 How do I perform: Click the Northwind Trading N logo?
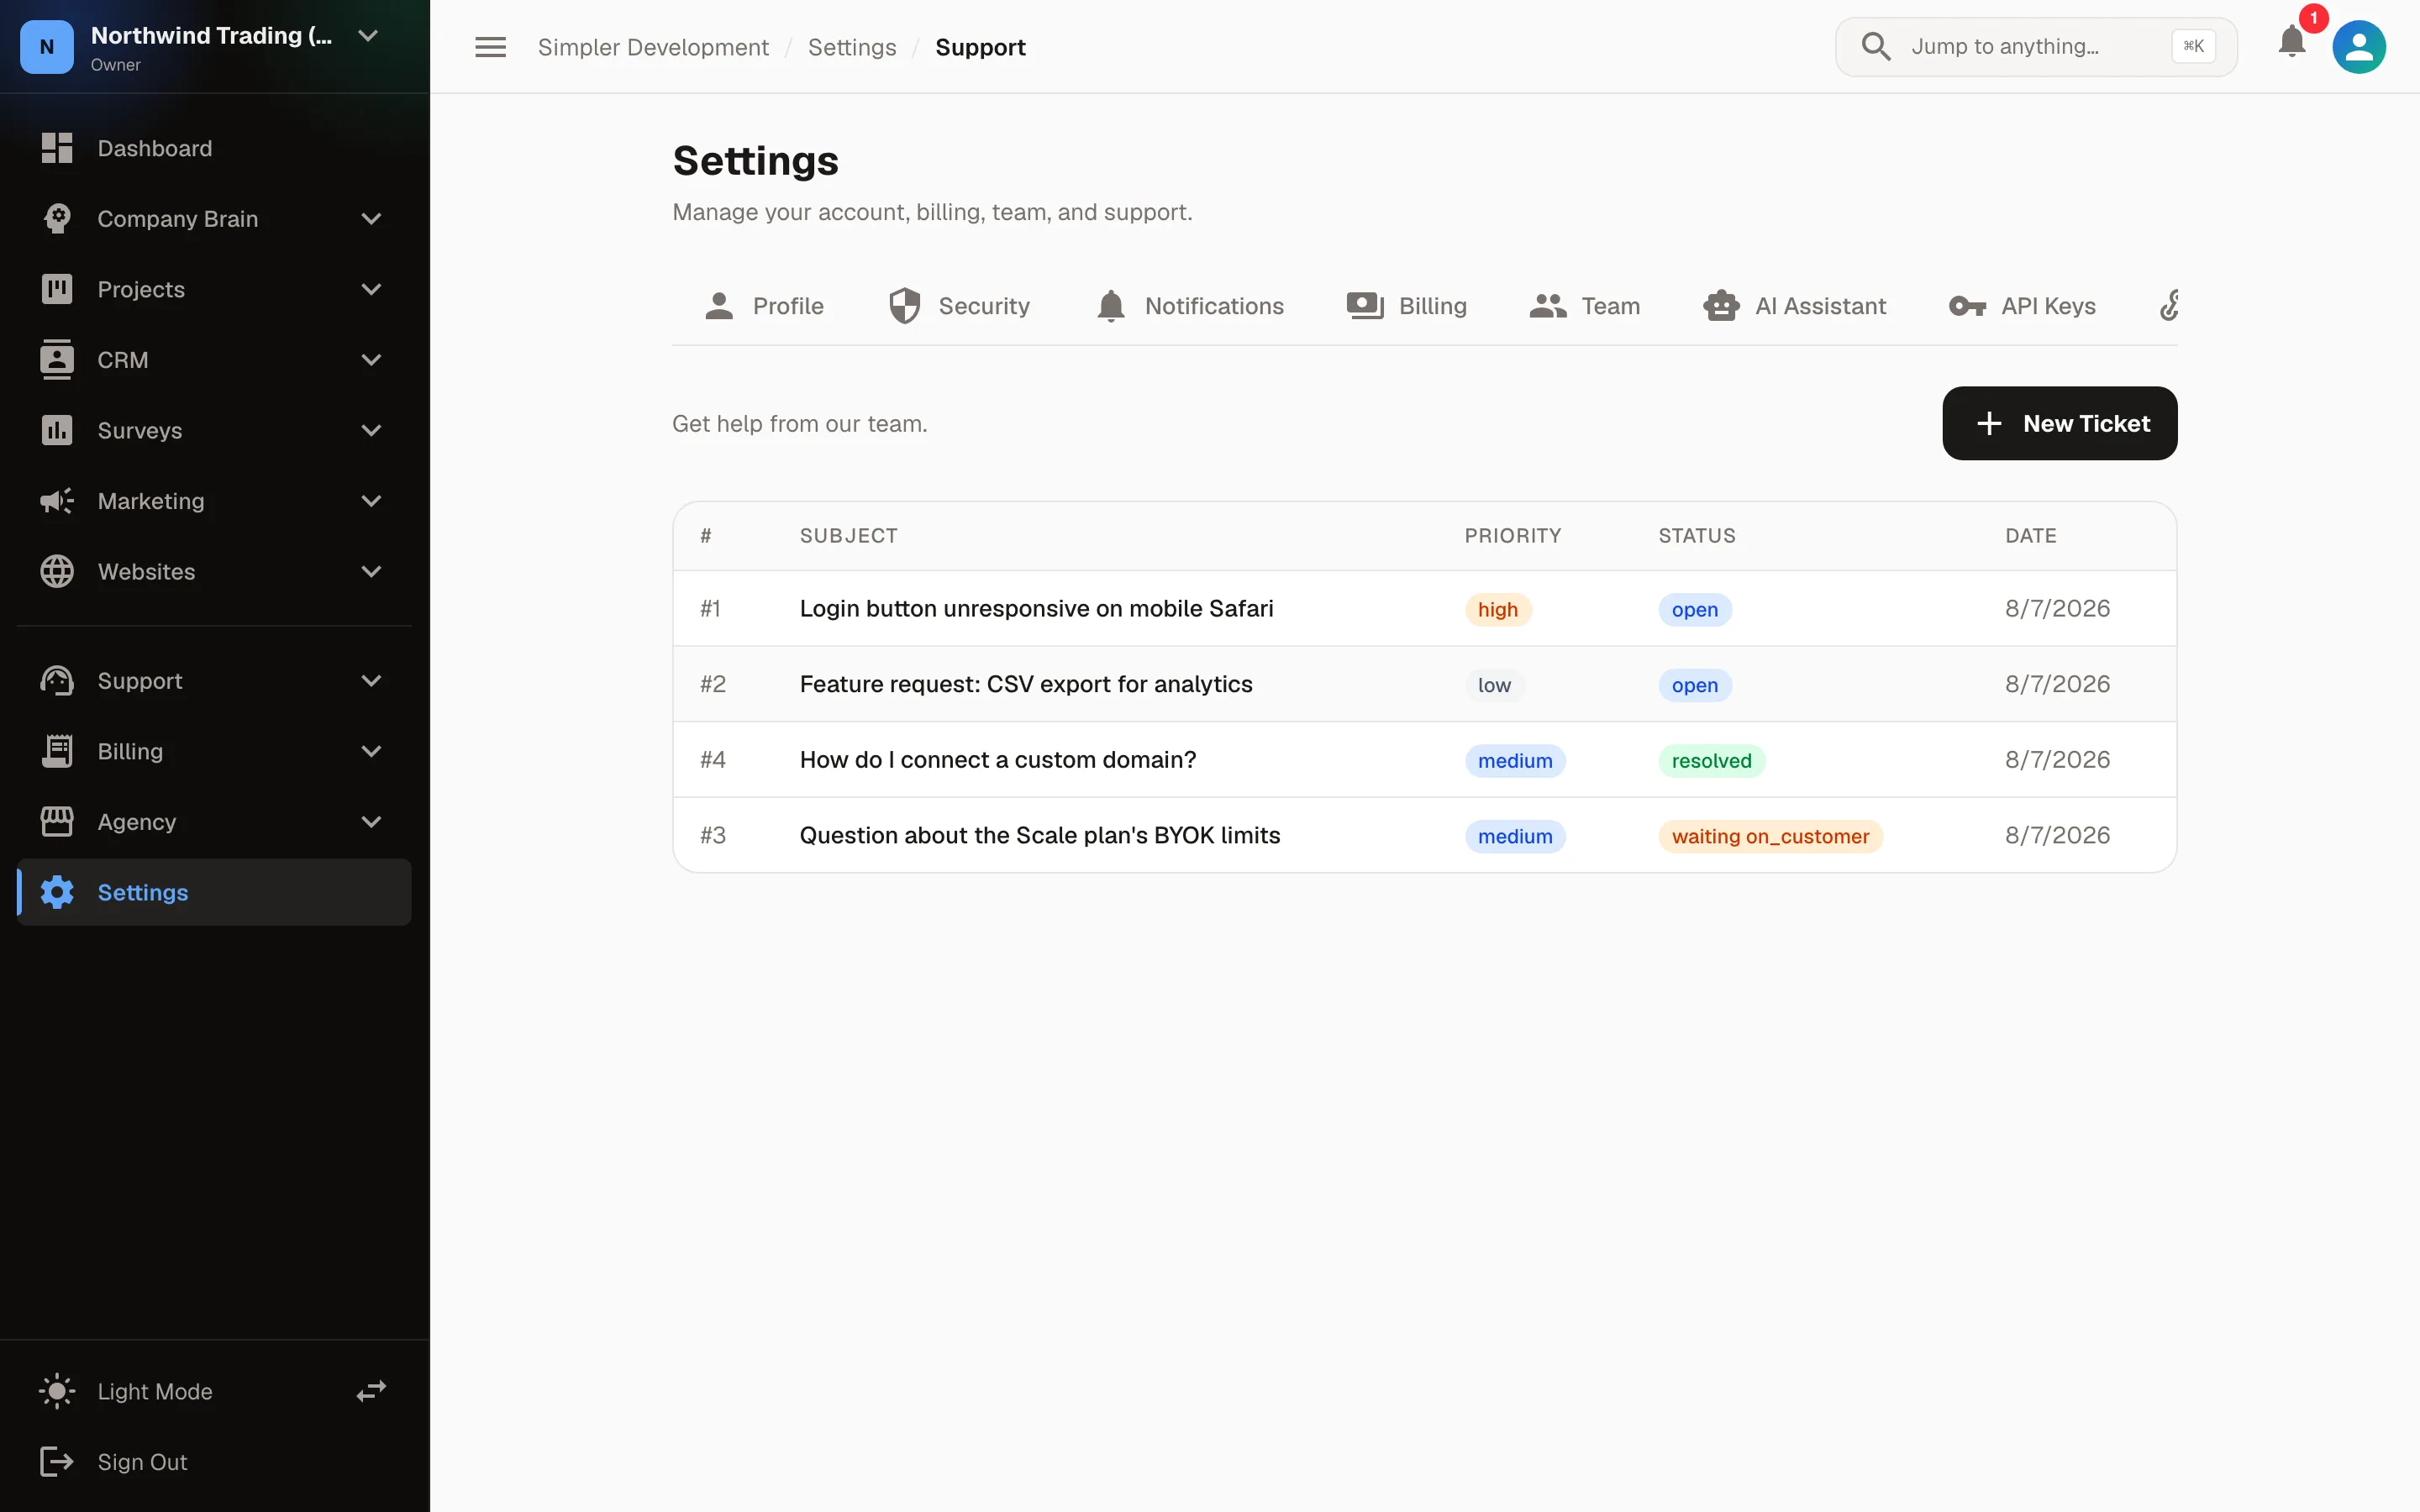click(47, 46)
